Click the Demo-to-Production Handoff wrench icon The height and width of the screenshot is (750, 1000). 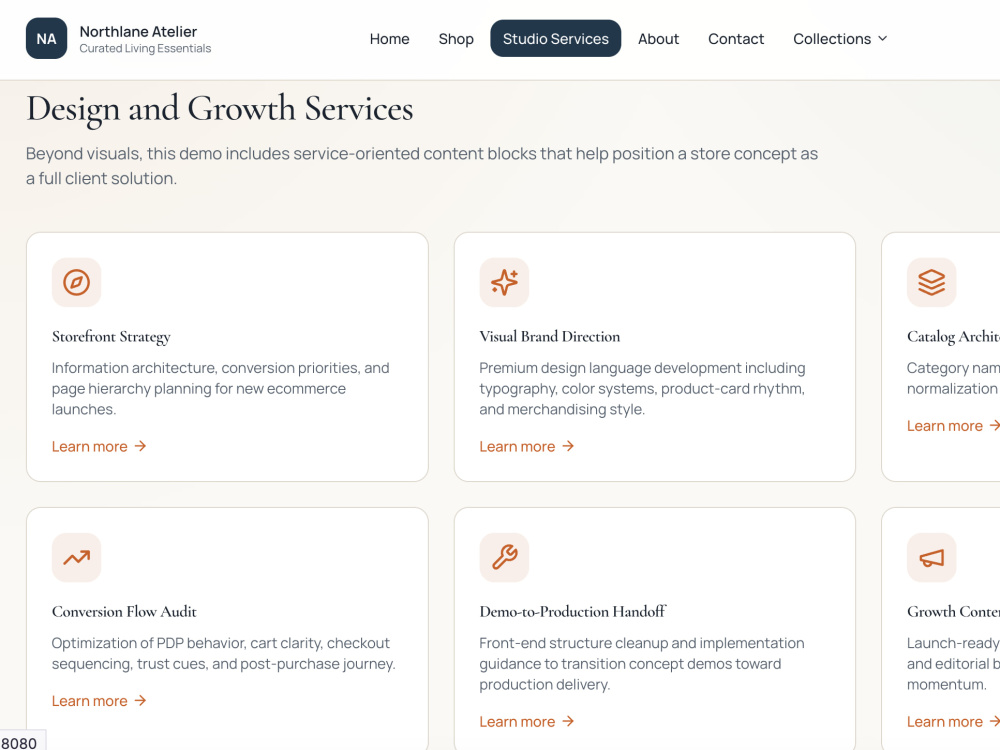tap(504, 558)
